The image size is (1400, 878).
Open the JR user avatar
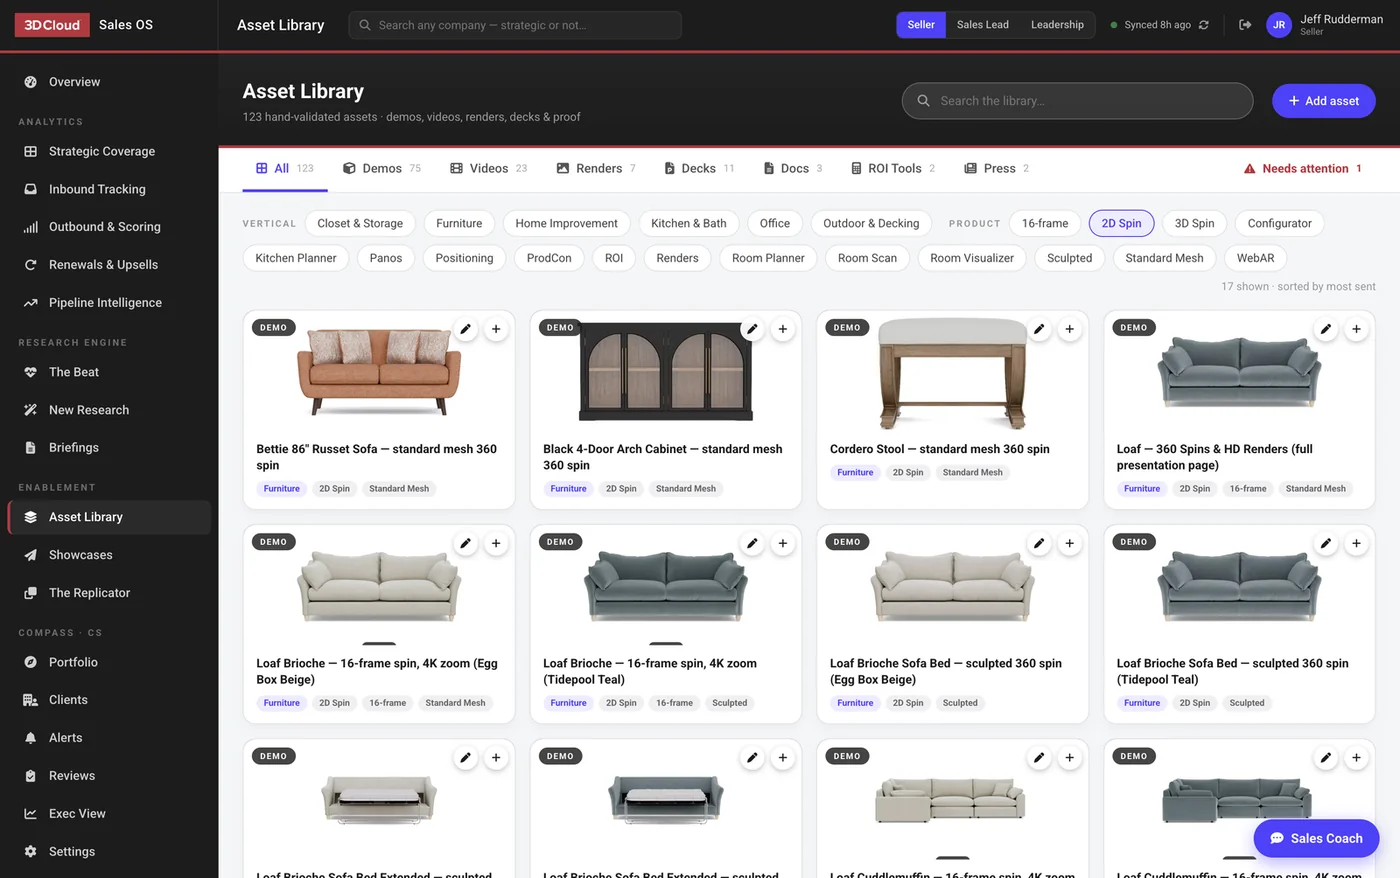tap(1279, 25)
